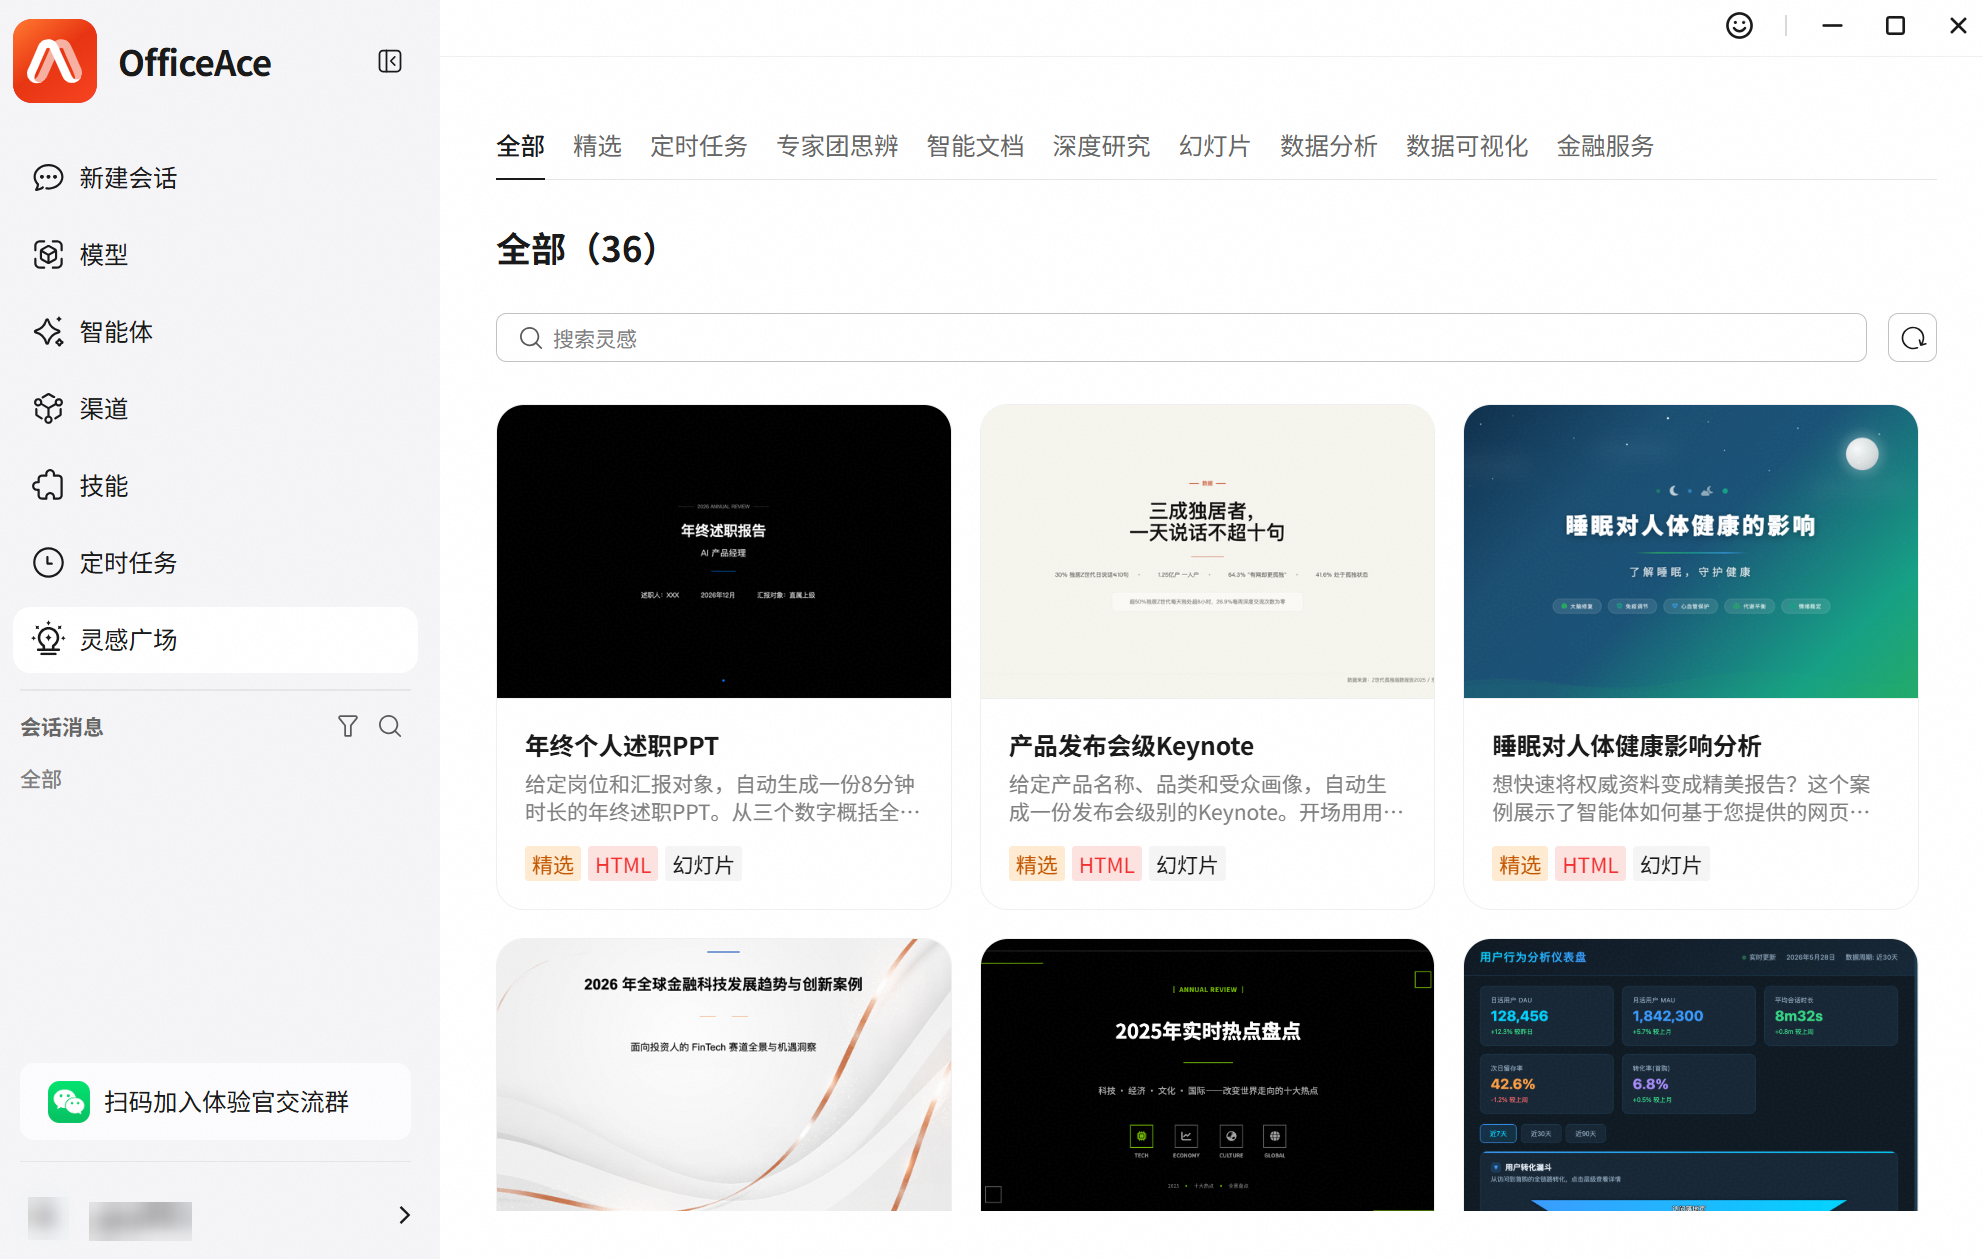Click the 灵感广场 lightbulb icon

pos(48,640)
